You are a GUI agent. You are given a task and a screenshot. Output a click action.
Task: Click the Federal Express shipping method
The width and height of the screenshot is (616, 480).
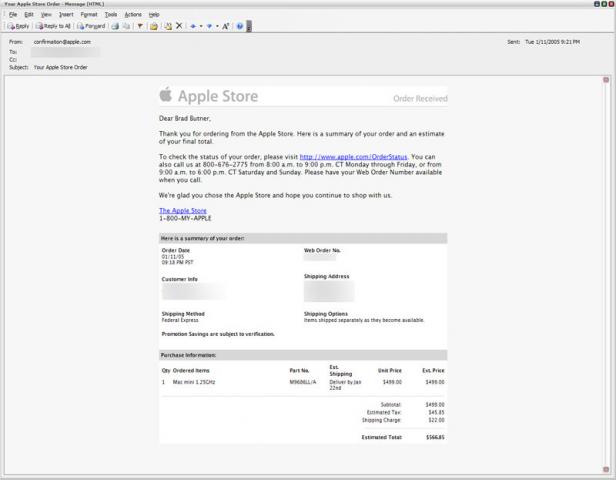click(x=180, y=320)
